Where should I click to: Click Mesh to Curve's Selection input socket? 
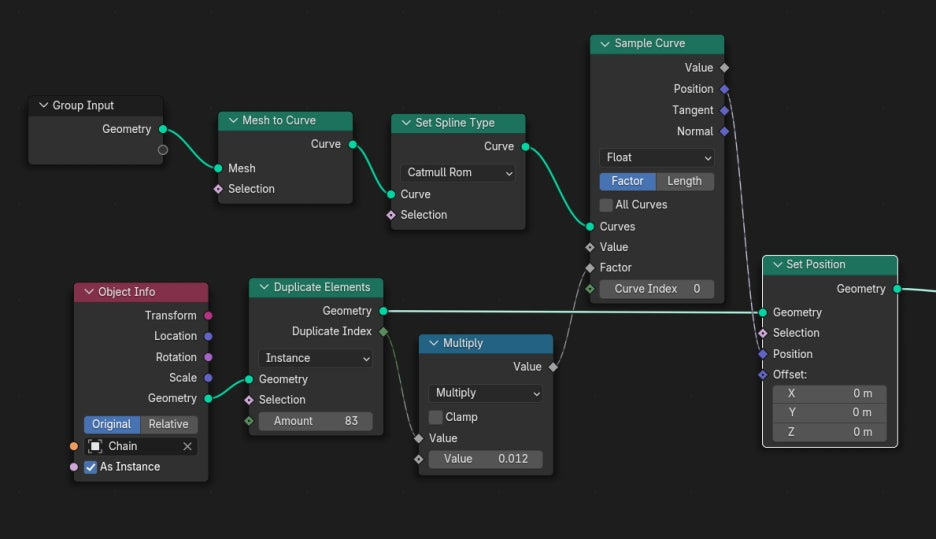pos(218,189)
